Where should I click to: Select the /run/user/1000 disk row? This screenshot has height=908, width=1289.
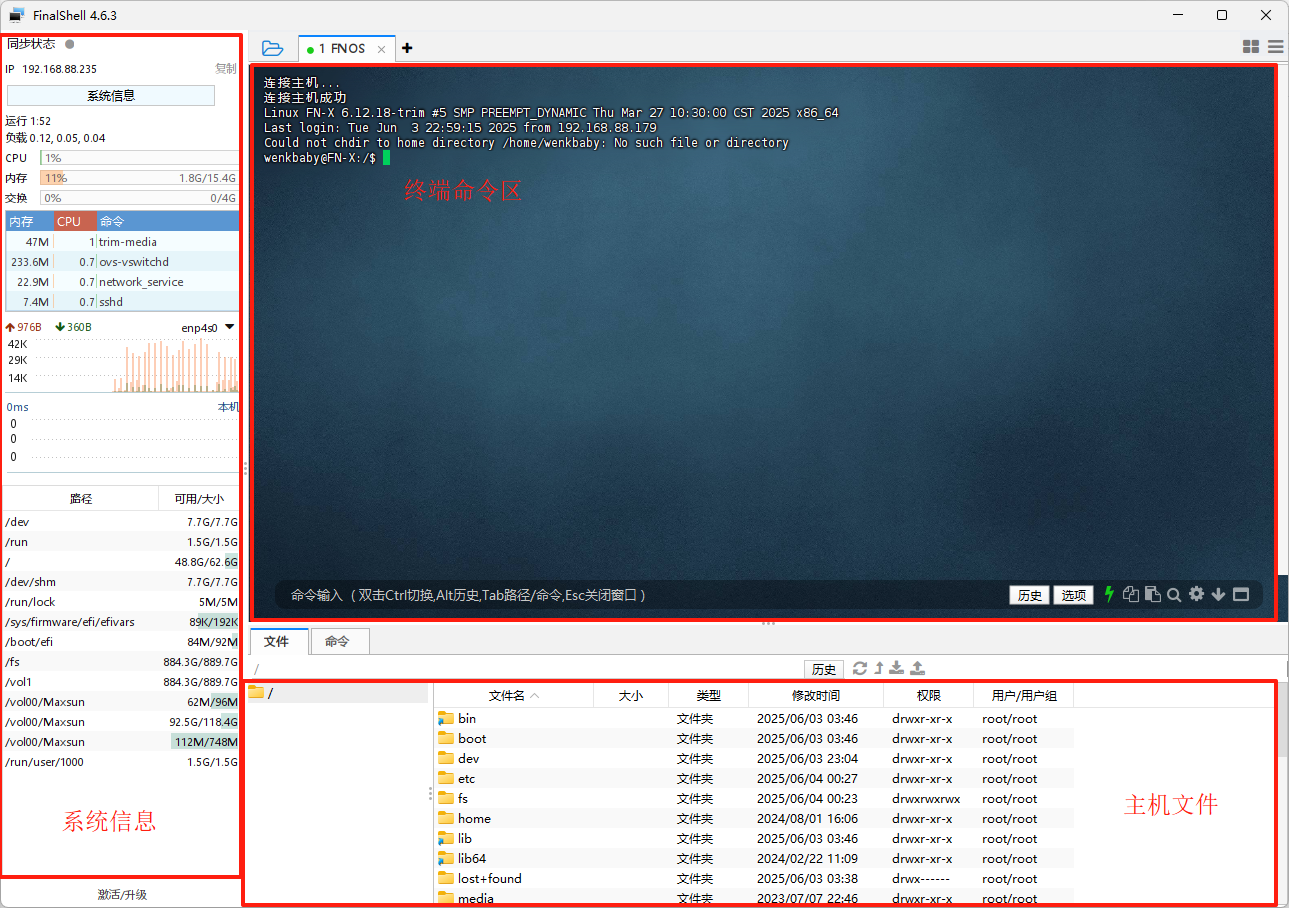tap(121, 762)
